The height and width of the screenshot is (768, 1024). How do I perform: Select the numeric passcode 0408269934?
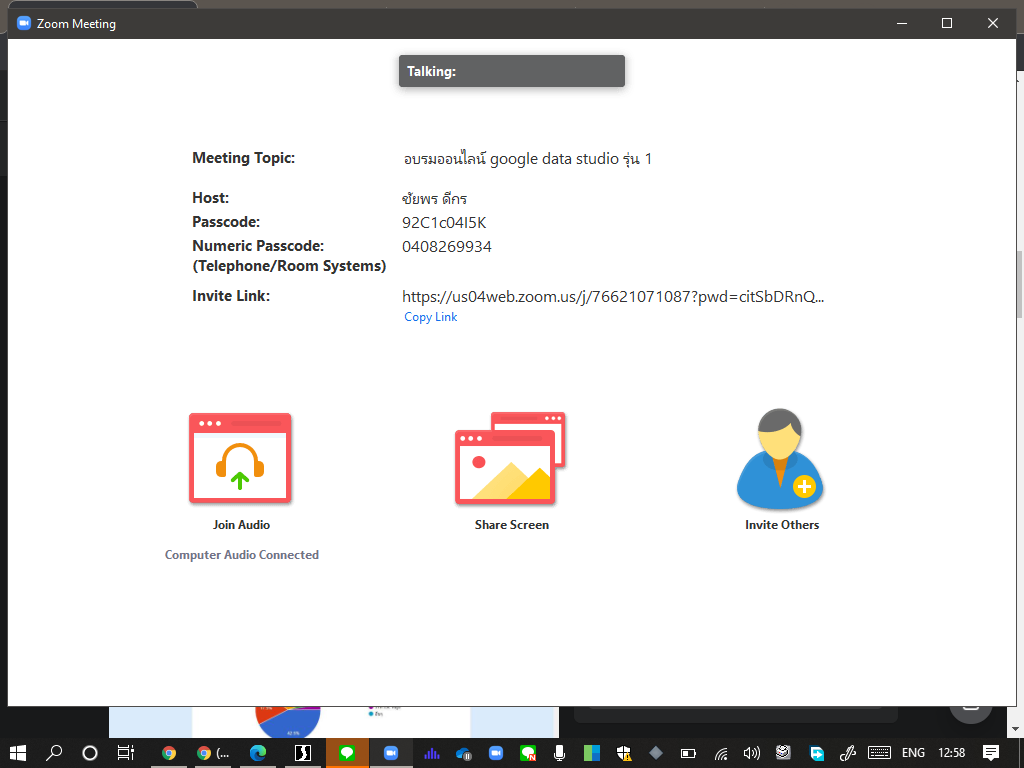point(447,247)
